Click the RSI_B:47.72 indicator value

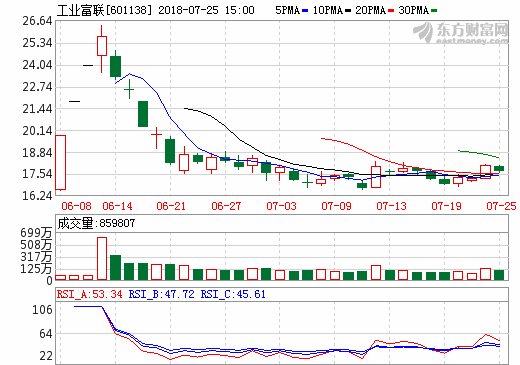click(161, 294)
